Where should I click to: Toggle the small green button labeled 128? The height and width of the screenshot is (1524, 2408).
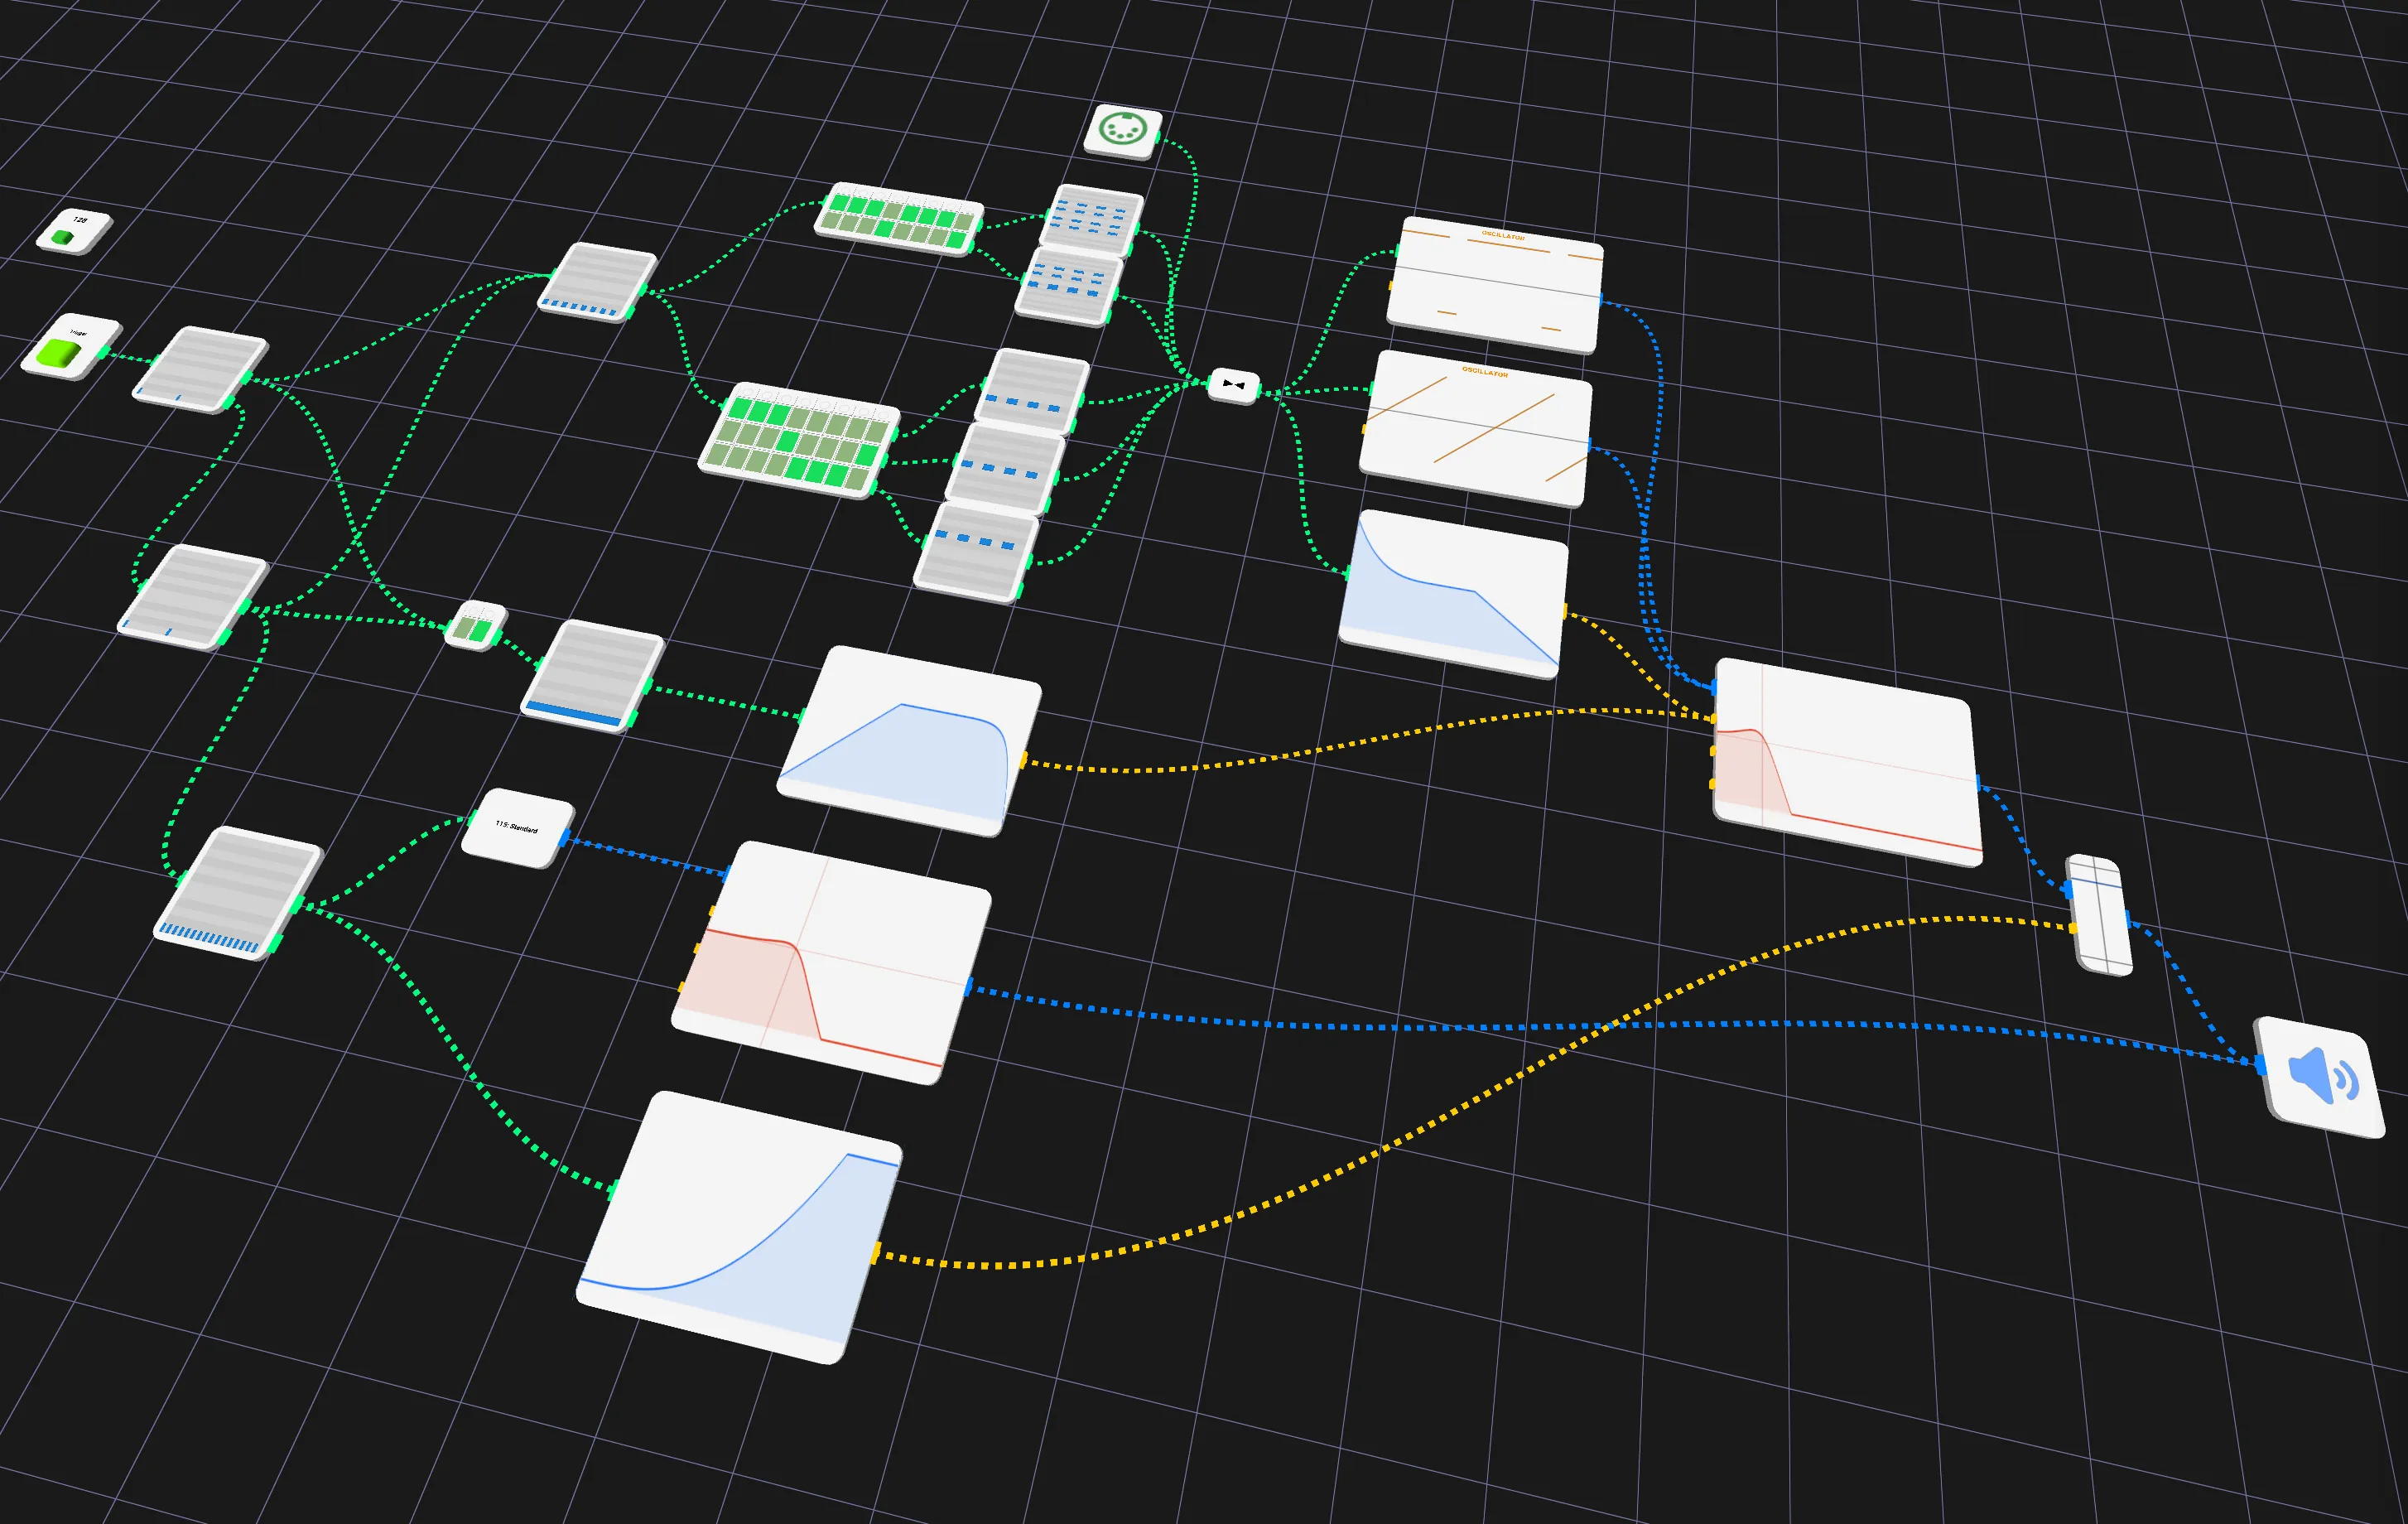coord(73,230)
